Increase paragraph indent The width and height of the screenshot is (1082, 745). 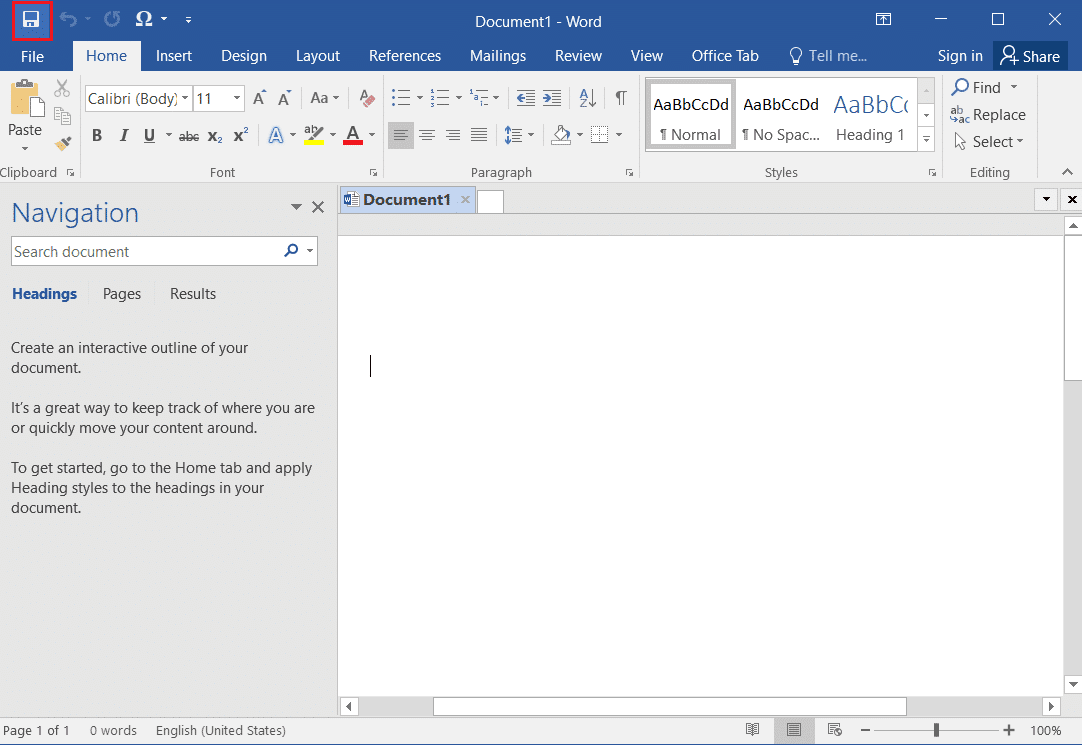[x=552, y=98]
